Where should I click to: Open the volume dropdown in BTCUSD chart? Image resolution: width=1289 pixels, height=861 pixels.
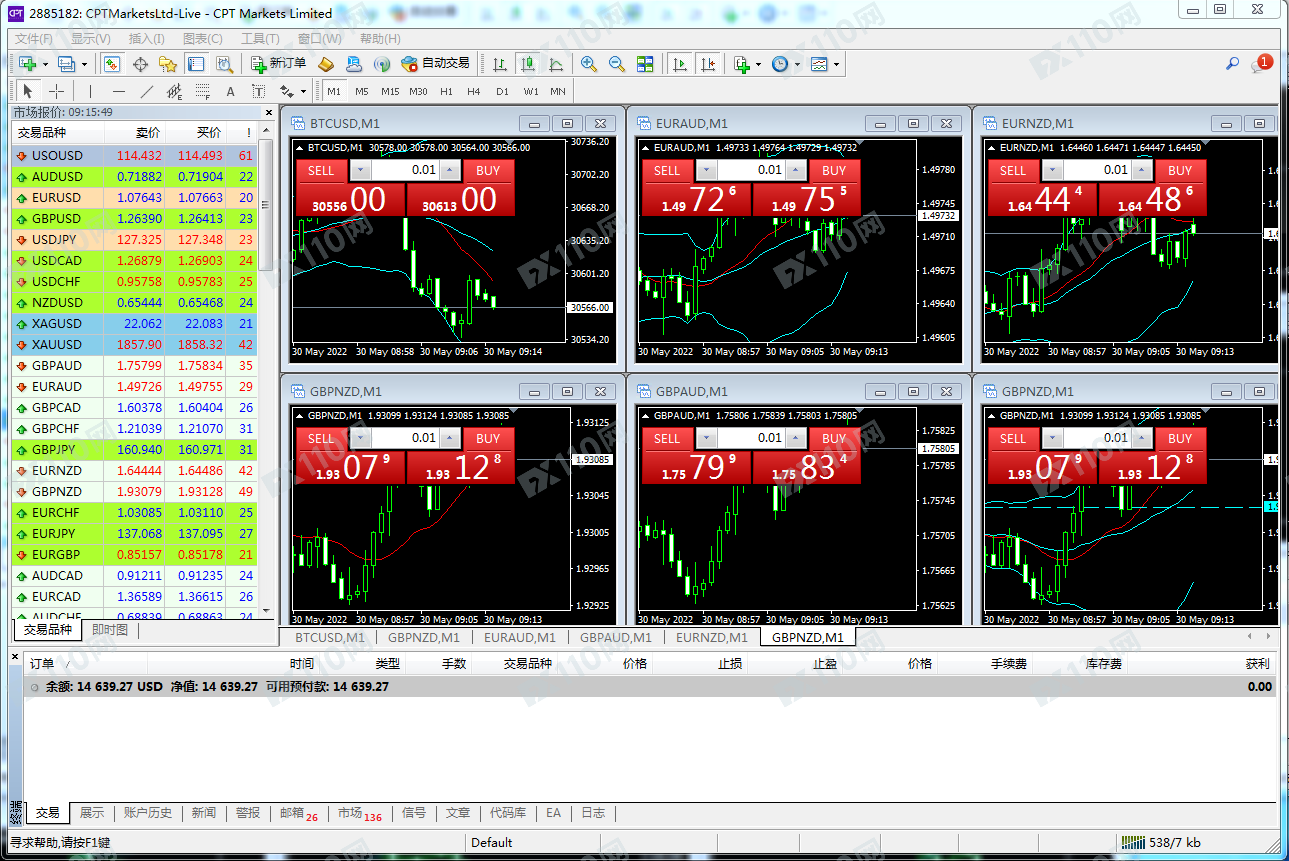coord(360,171)
